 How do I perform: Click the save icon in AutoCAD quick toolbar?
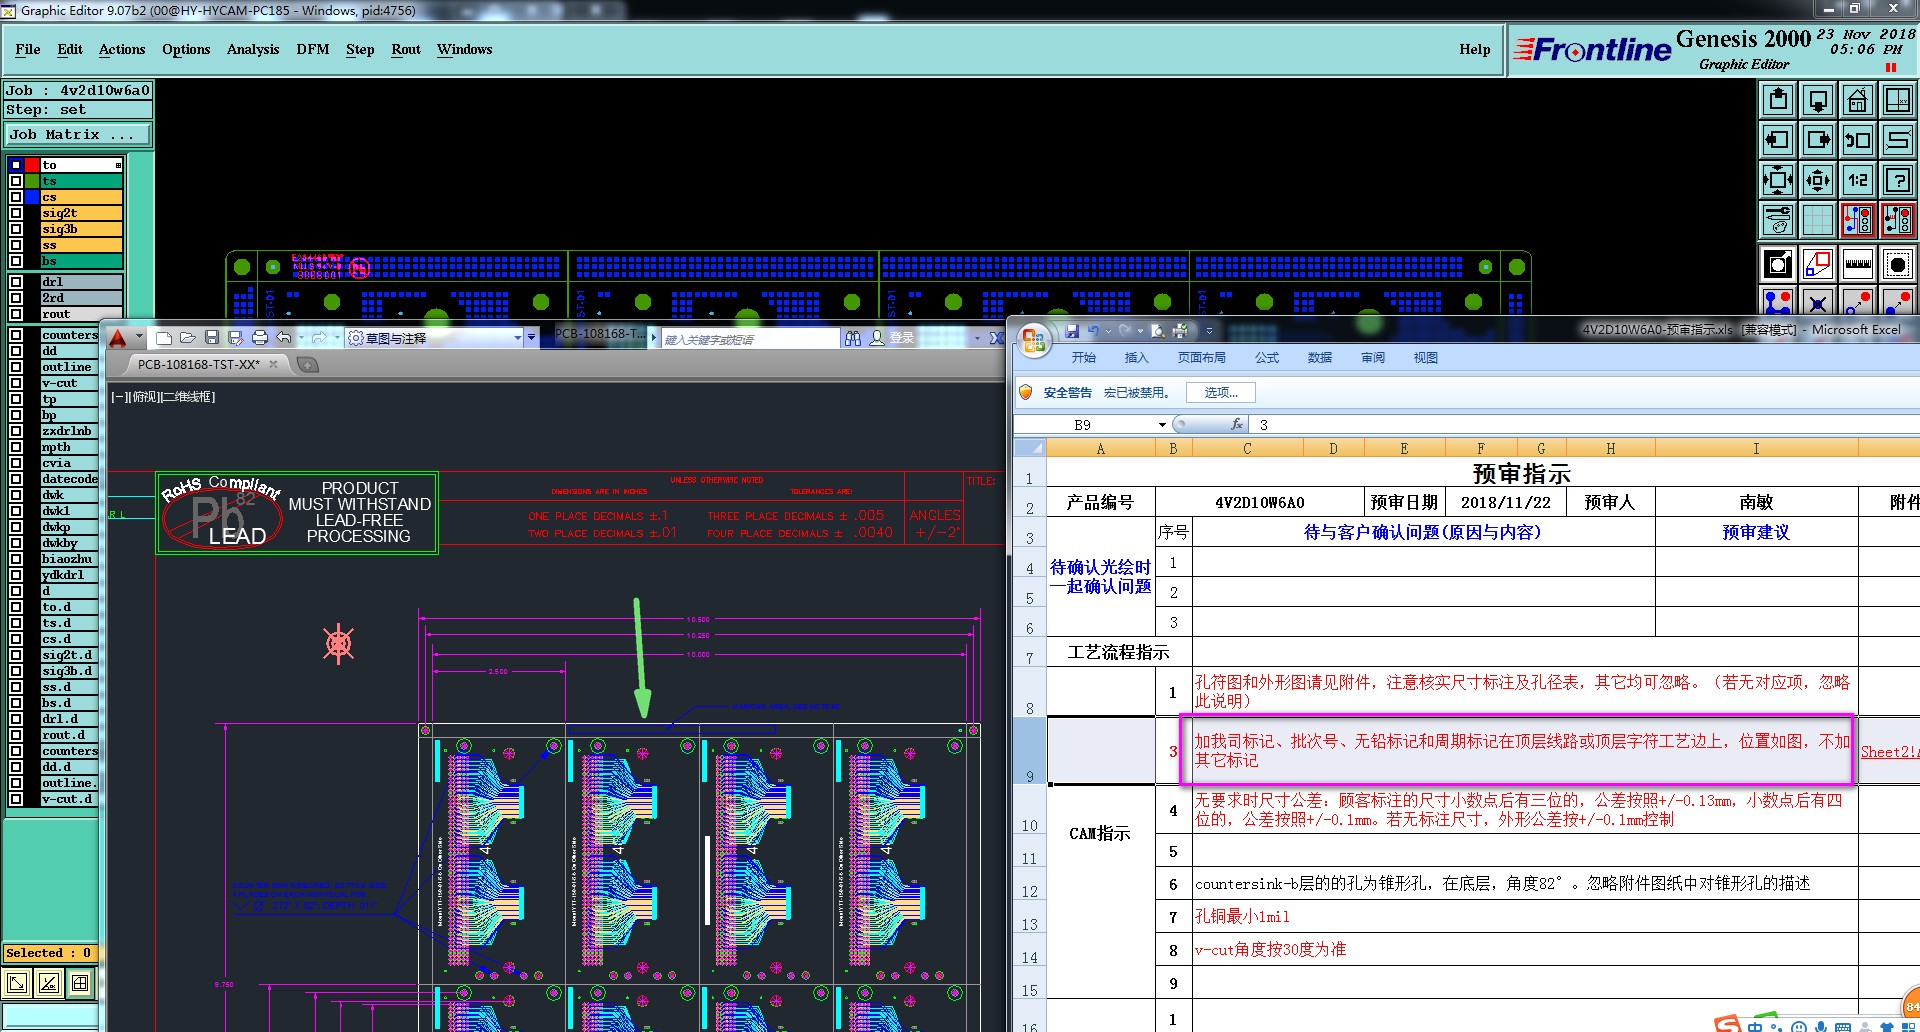[211, 338]
